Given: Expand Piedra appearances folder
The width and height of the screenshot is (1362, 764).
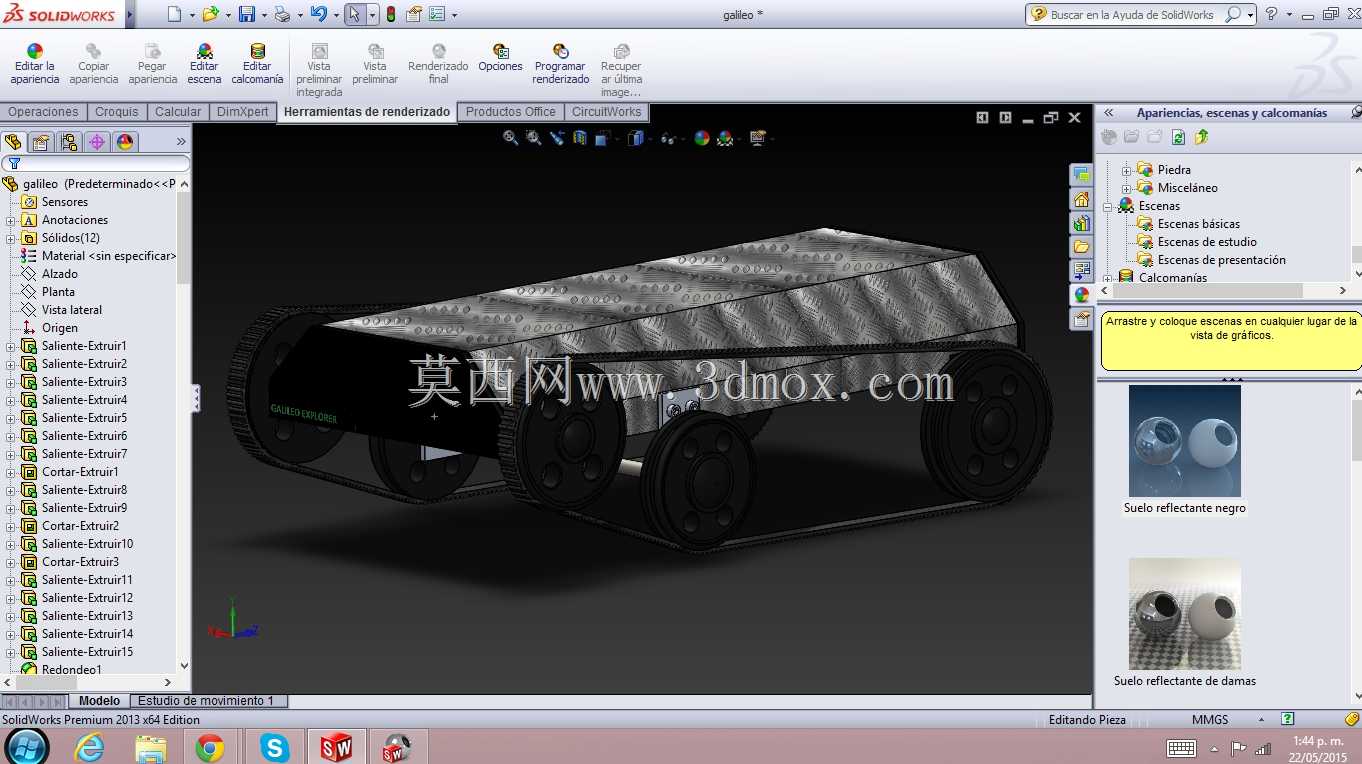Looking at the screenshot, I should [1126, 170].
